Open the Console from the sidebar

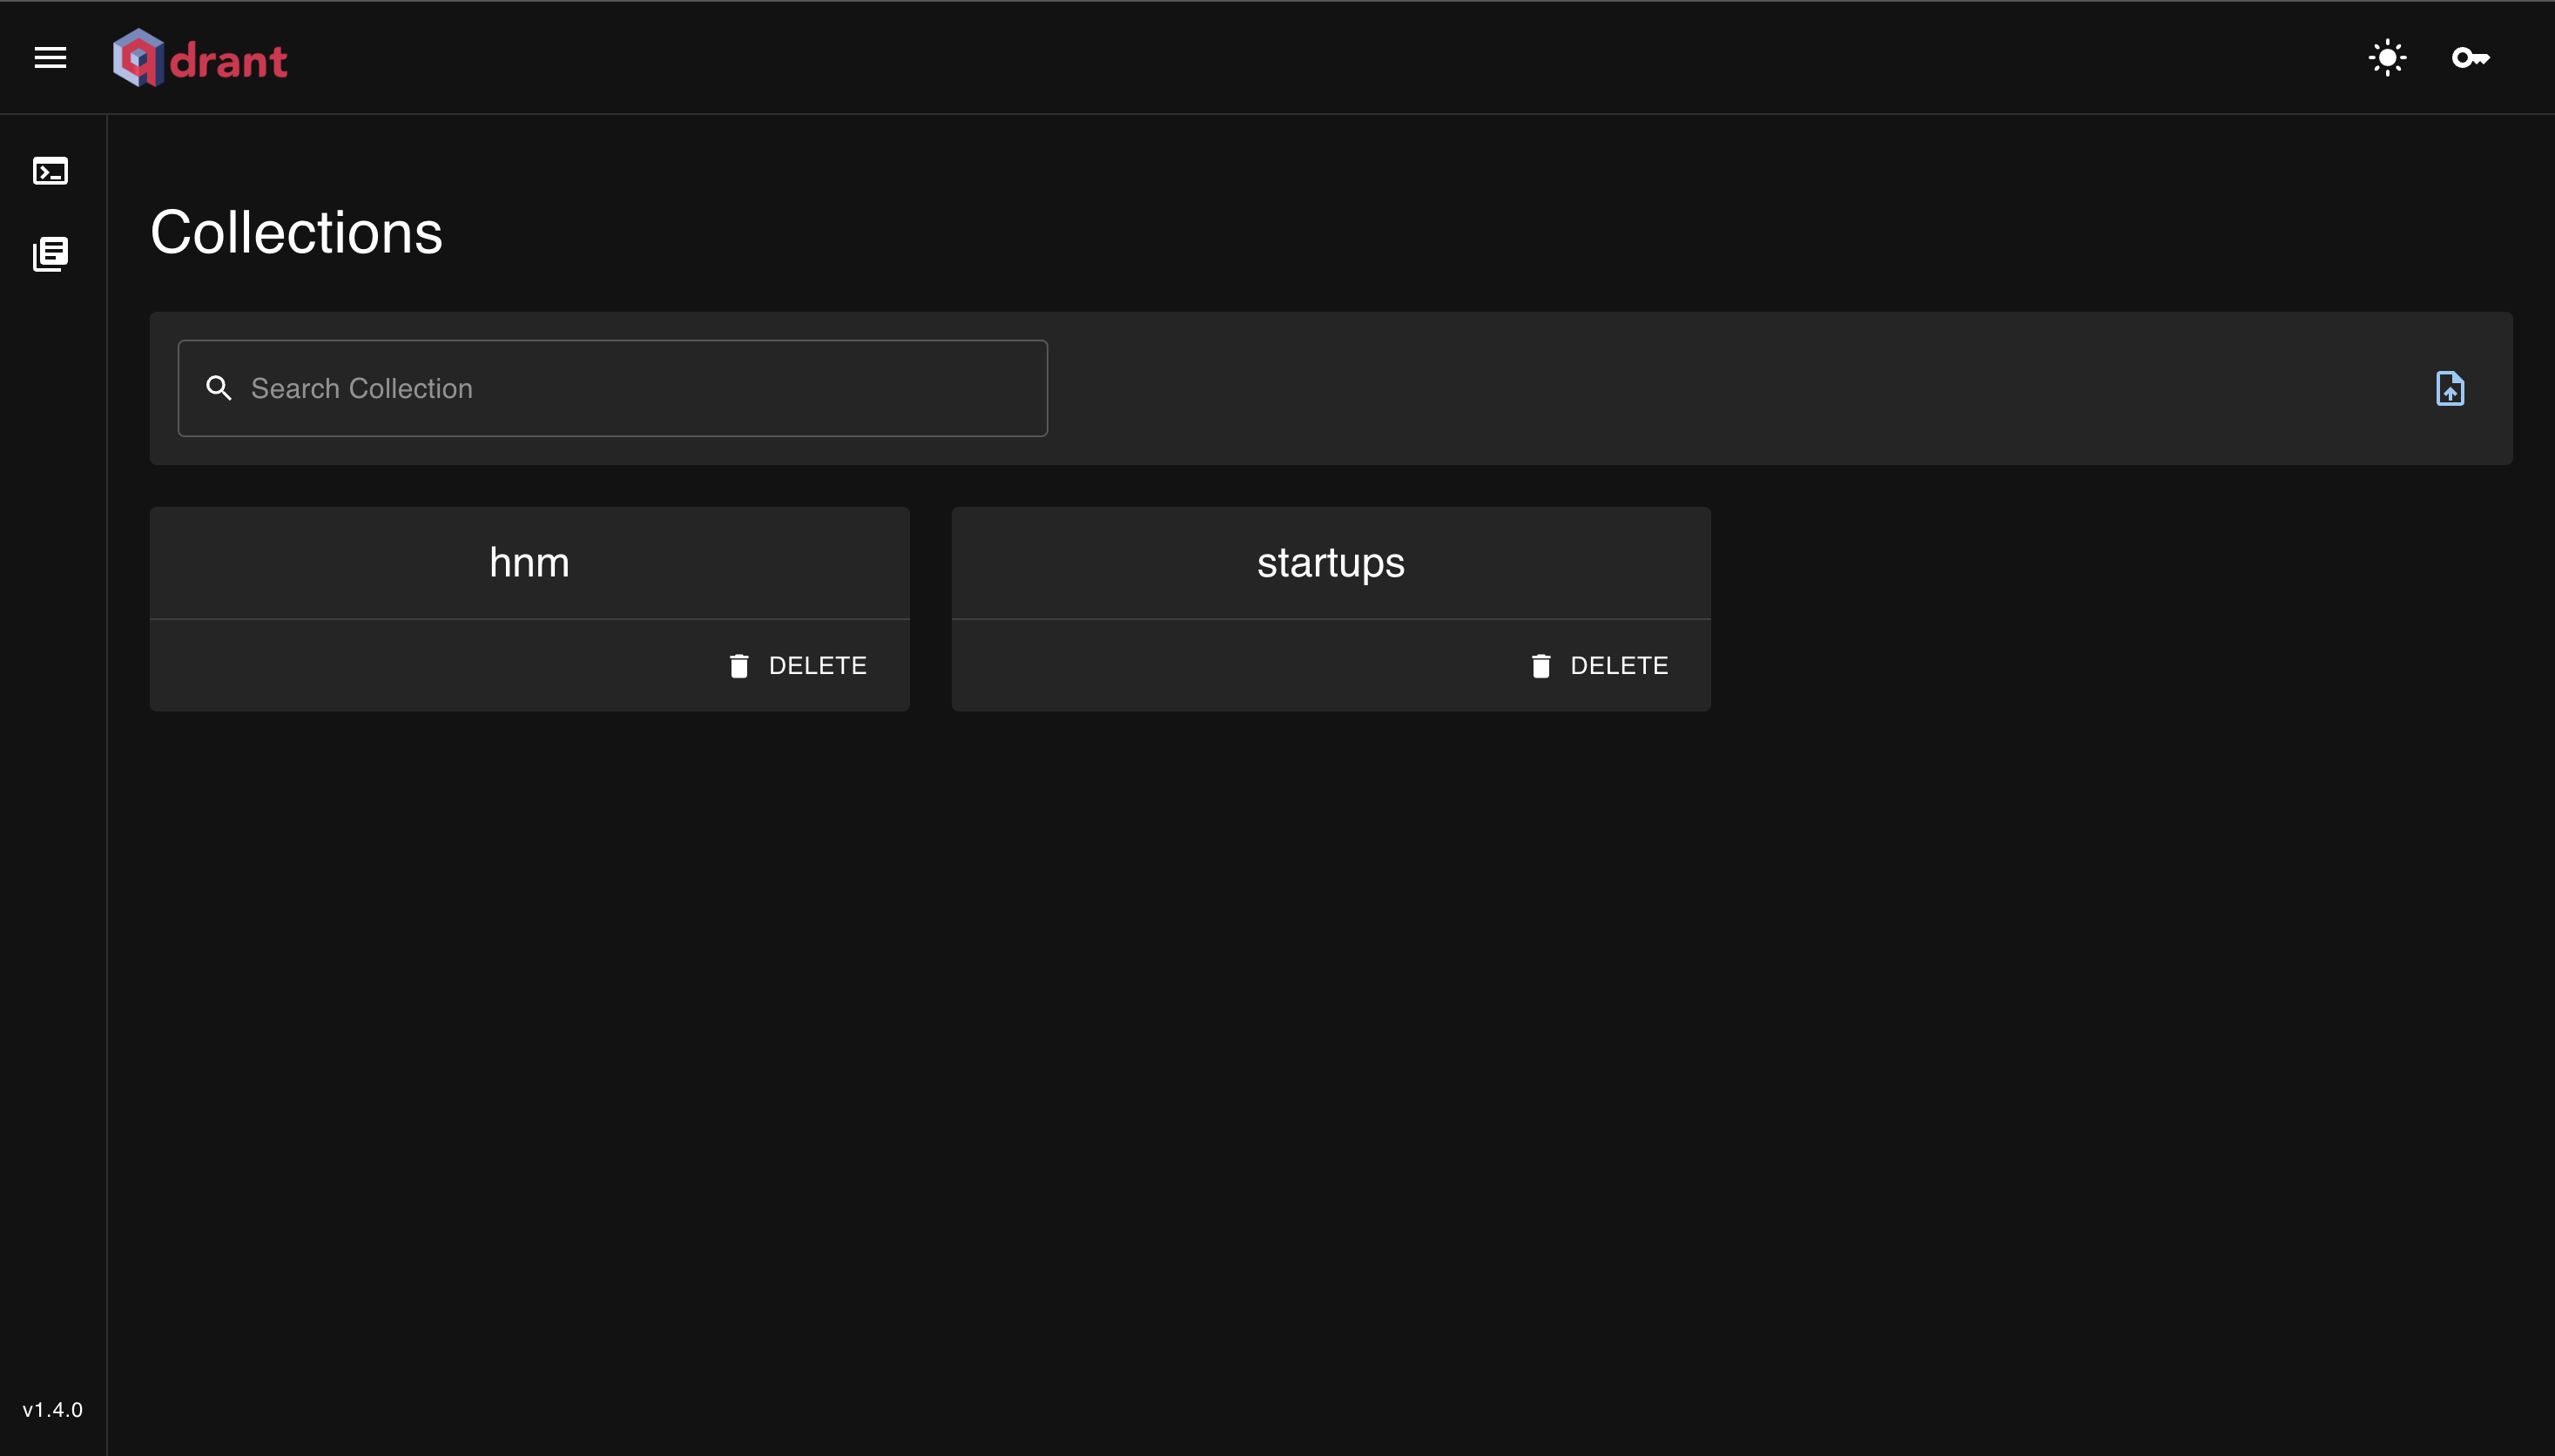(x=50, y=171)
